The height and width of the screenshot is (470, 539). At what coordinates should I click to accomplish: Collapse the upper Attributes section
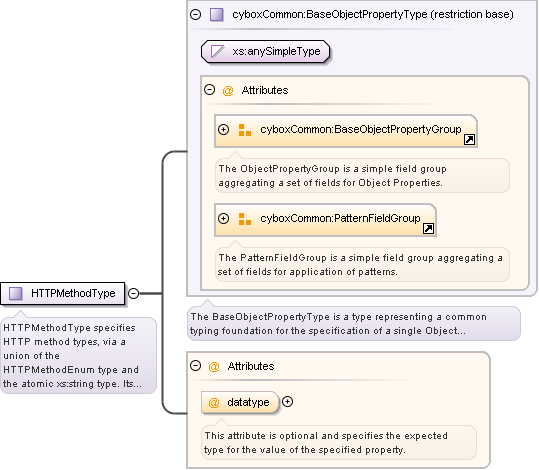click(209, 90)
